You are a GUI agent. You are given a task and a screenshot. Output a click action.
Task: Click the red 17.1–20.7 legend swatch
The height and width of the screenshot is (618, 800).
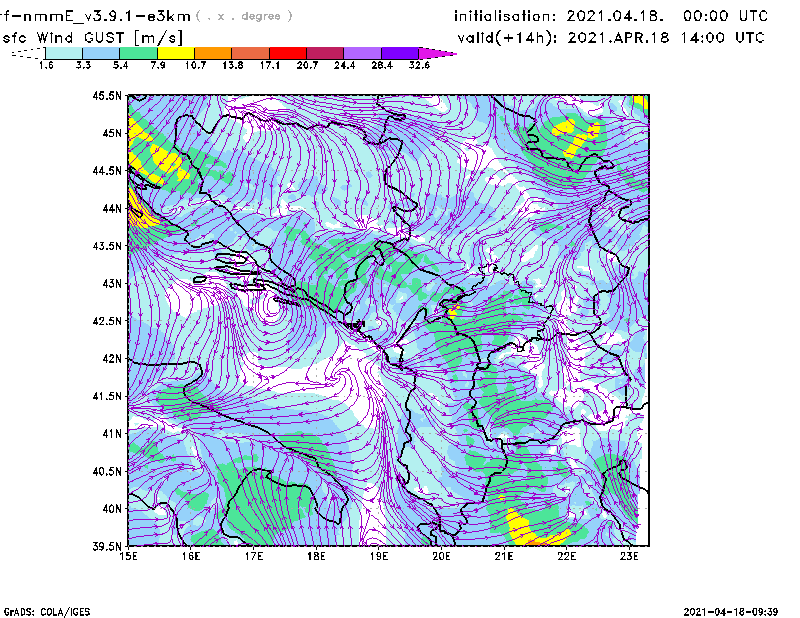point(288,53)
